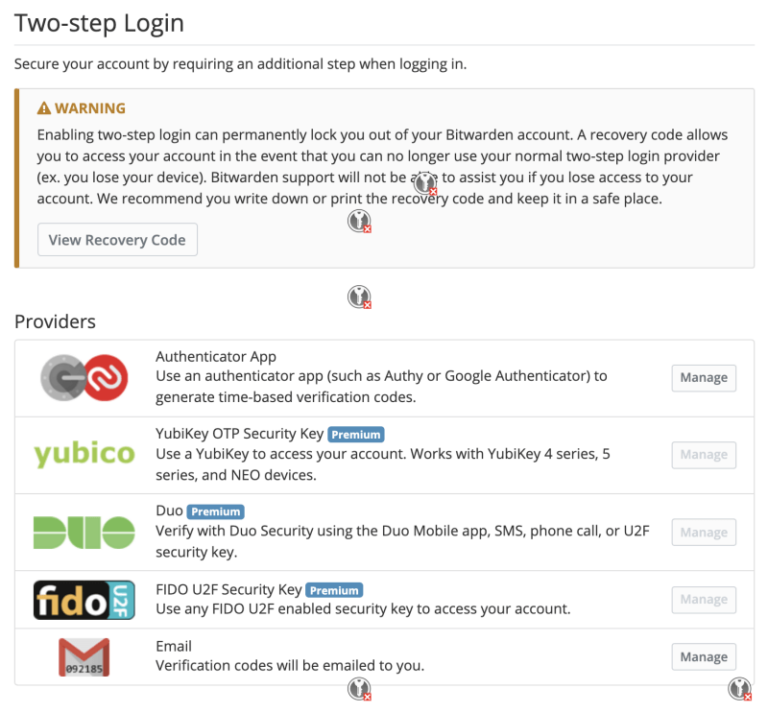
Task: Manage the Authenticator App provider
Action: pyautogui.click(x=703, y=378)
